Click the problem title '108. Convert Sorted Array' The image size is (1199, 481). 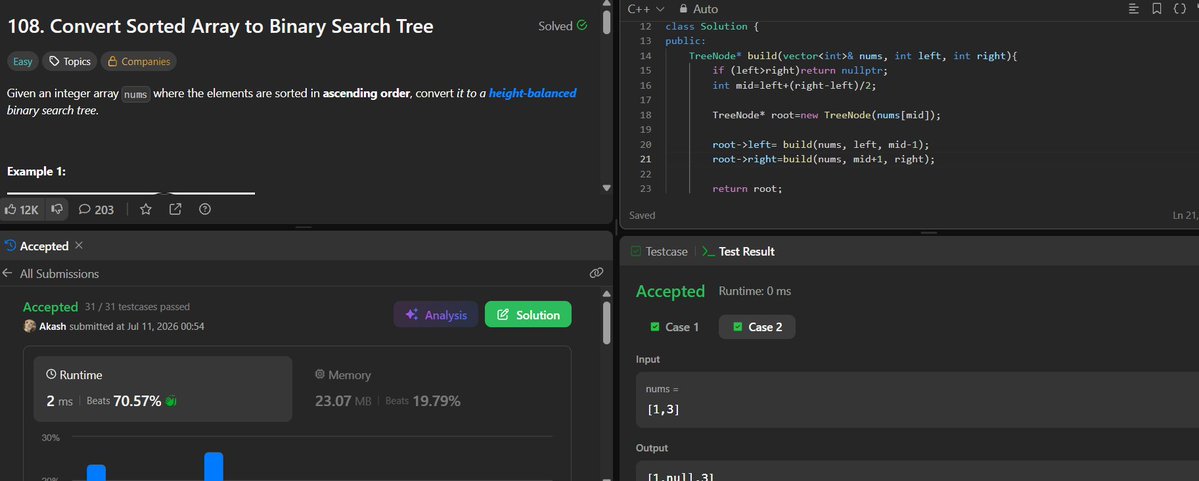pos(220,26)
